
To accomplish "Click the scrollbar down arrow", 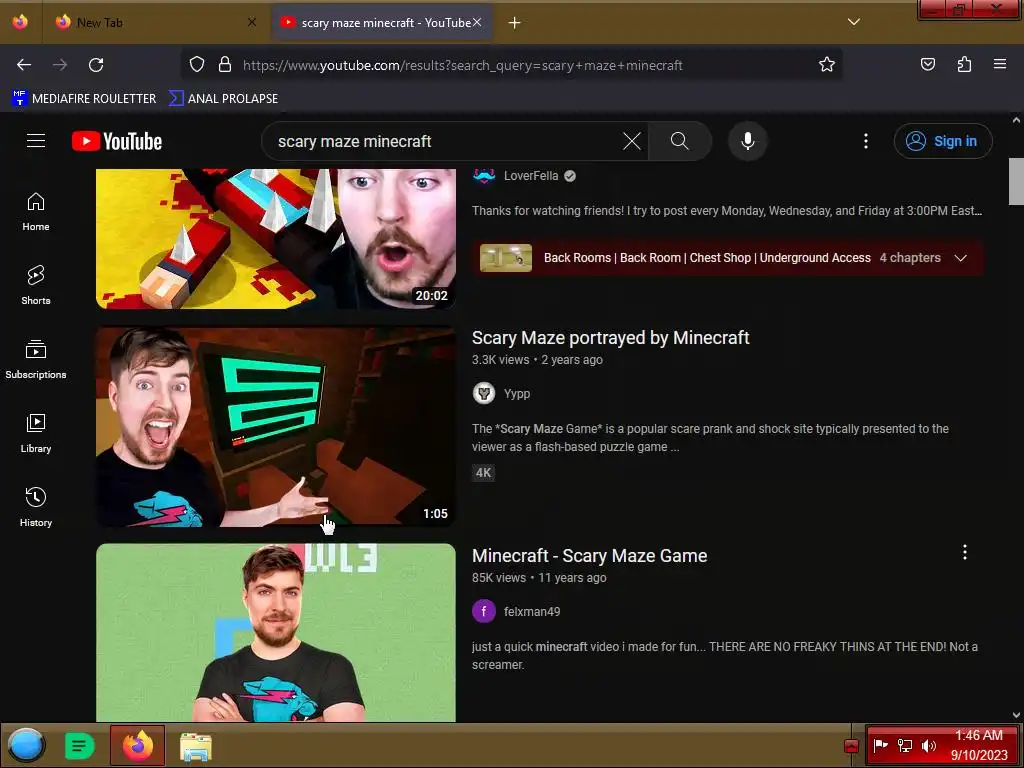I will pyautogui.click(x=1016, y=715).
